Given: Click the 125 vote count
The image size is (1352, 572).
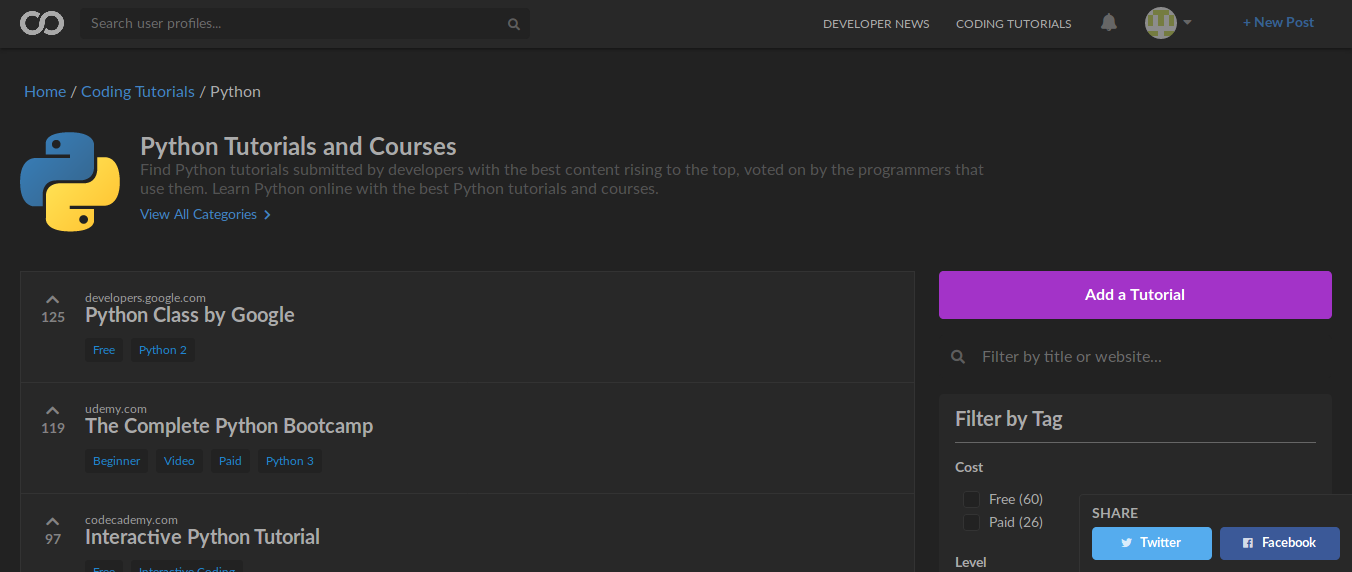Looking at the screenshot, I should point(53,317).
